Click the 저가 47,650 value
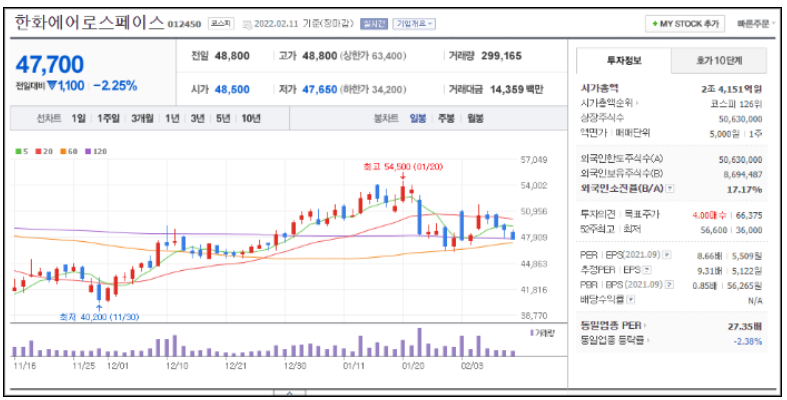This screenshot has height=400, width=787. point(319,89)
